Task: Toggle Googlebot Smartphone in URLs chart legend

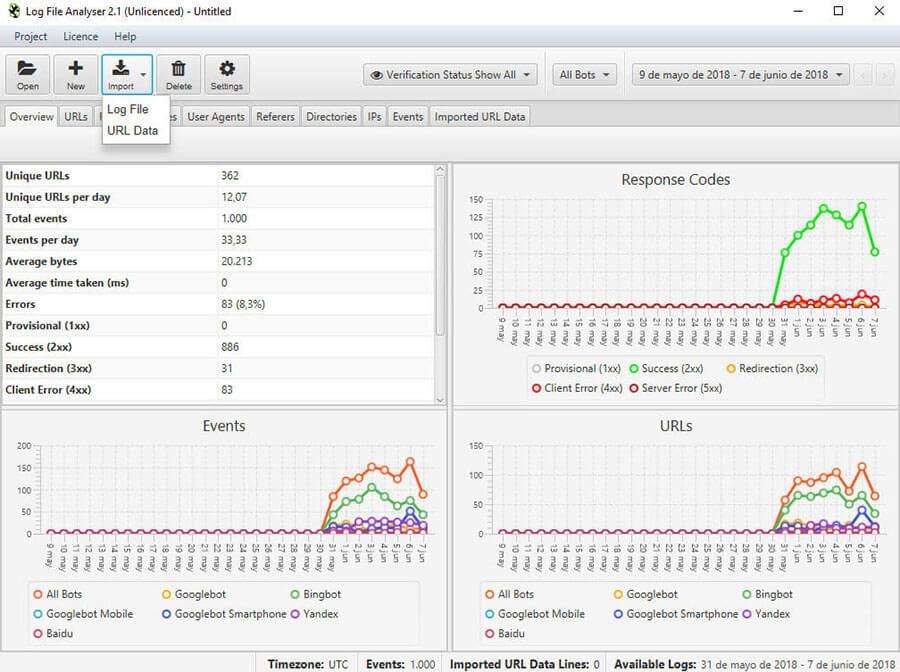Action: [676, 613]
